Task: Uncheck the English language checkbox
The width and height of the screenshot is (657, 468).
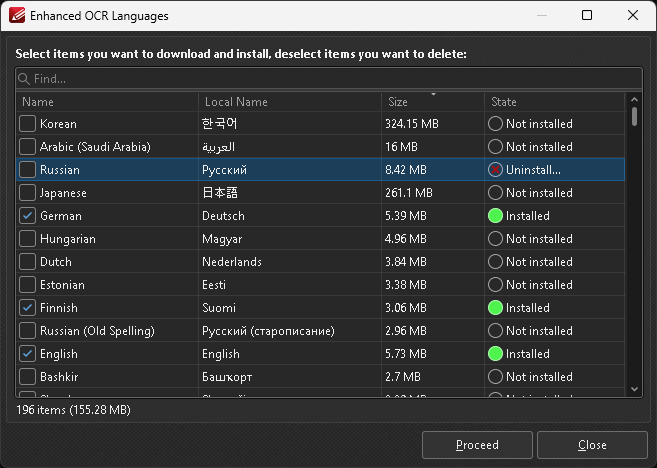Action: (27, 354)
